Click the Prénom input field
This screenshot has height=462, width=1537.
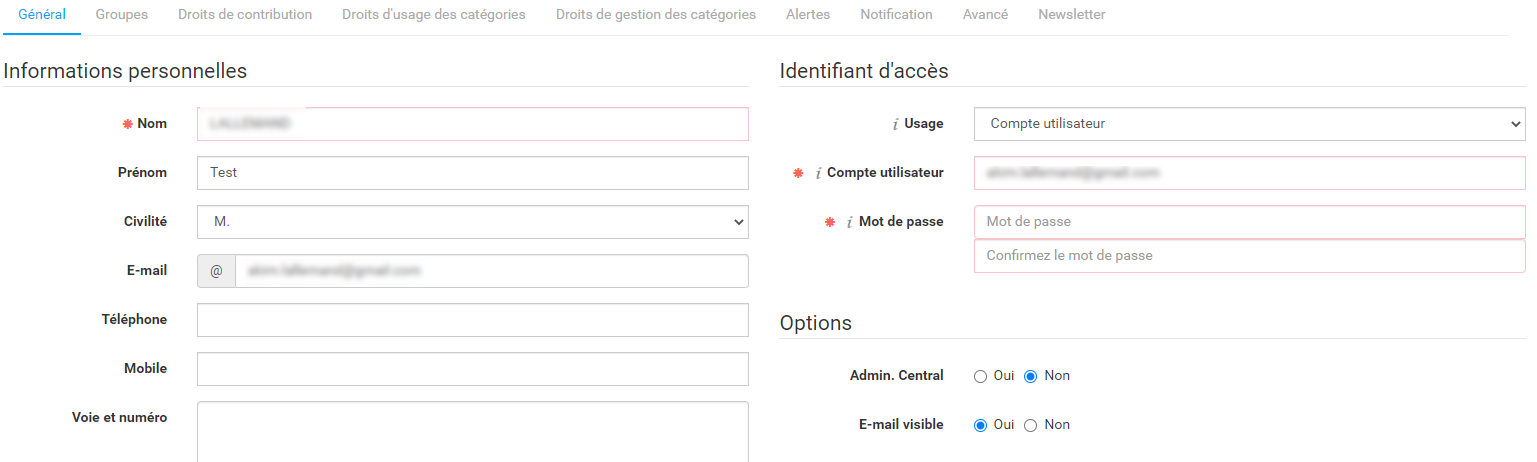click(x=473, y=173)
